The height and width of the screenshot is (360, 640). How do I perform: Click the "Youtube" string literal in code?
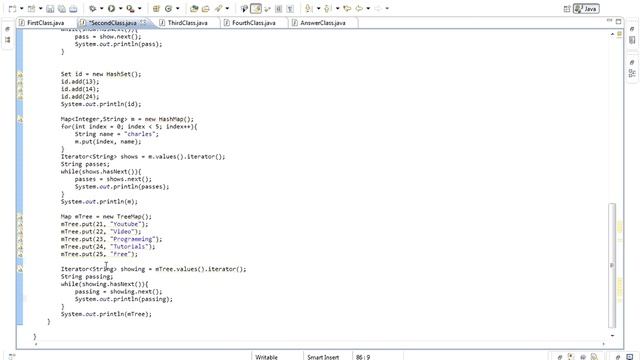coord(127,224)
